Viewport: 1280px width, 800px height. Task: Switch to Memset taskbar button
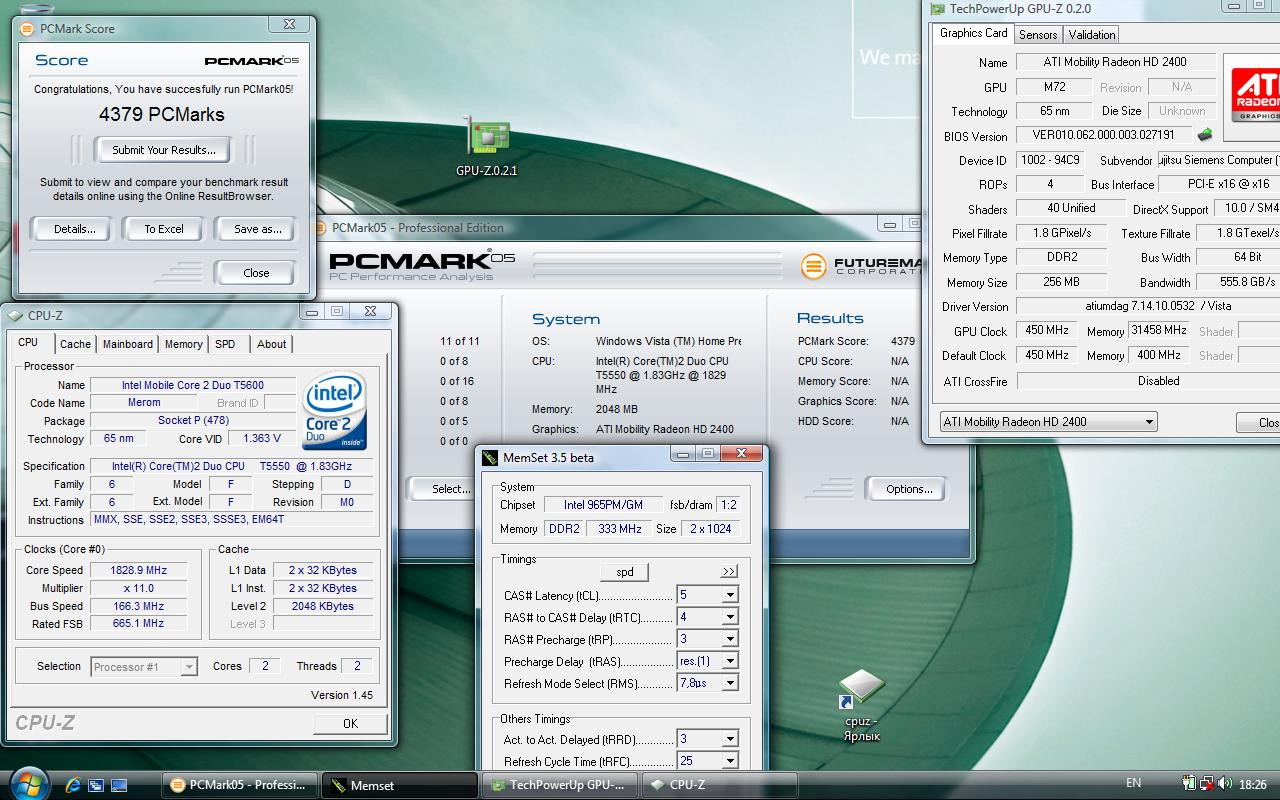tap(401, 785)
